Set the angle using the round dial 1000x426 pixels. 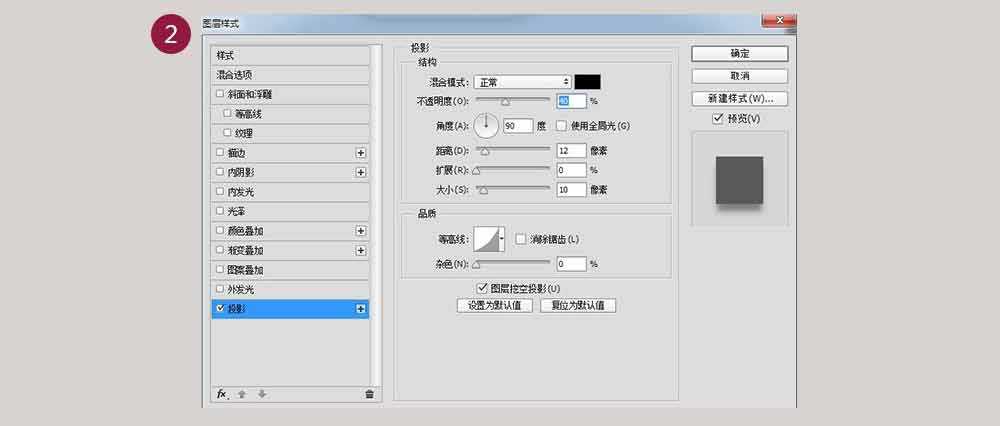pyautogui.click(x=486, y=126)
